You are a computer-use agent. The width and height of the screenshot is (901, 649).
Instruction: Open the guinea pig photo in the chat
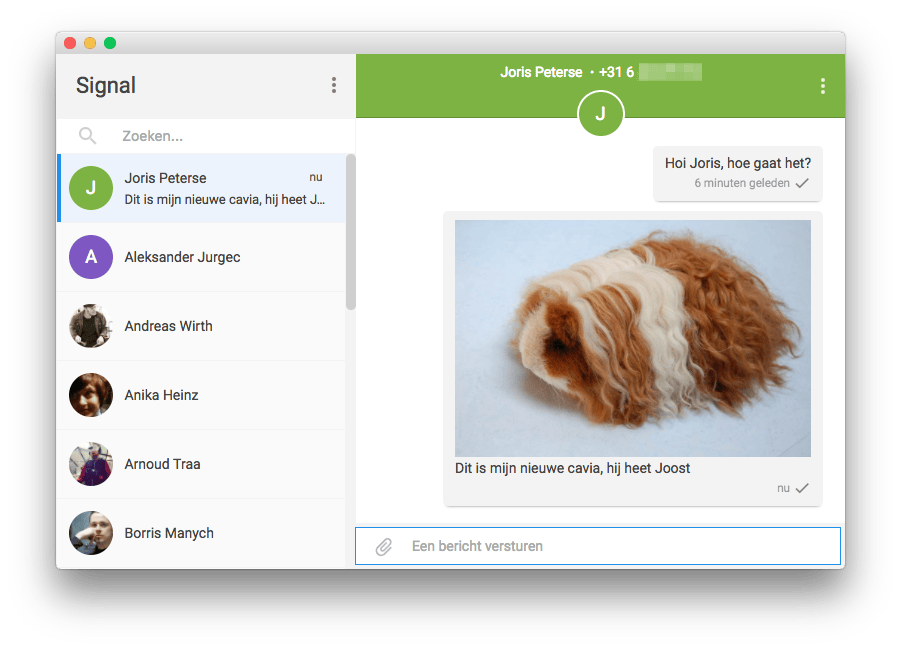tap(632, 338)
